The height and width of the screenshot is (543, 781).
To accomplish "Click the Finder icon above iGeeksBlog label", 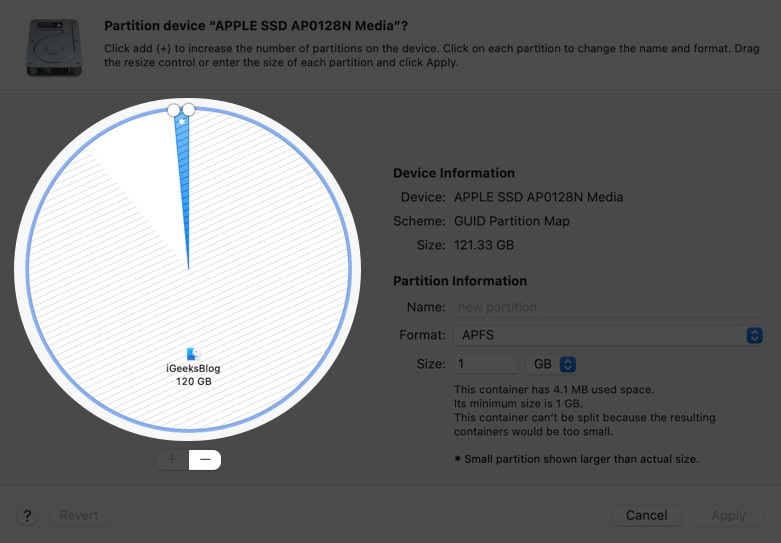I will pyautogui.click(x=193, y=354).
